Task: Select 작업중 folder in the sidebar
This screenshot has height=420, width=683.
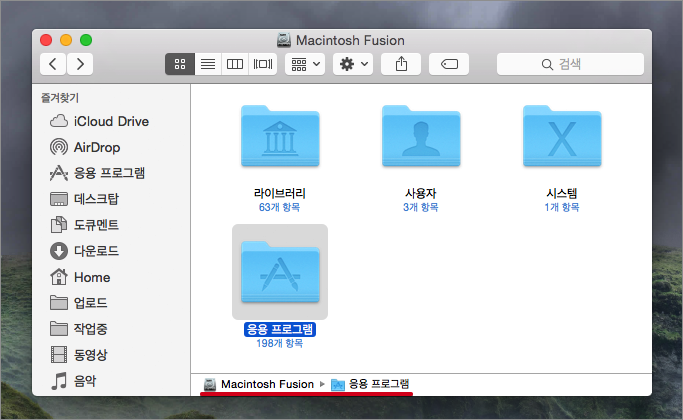Action: click(x=79, y=329)
